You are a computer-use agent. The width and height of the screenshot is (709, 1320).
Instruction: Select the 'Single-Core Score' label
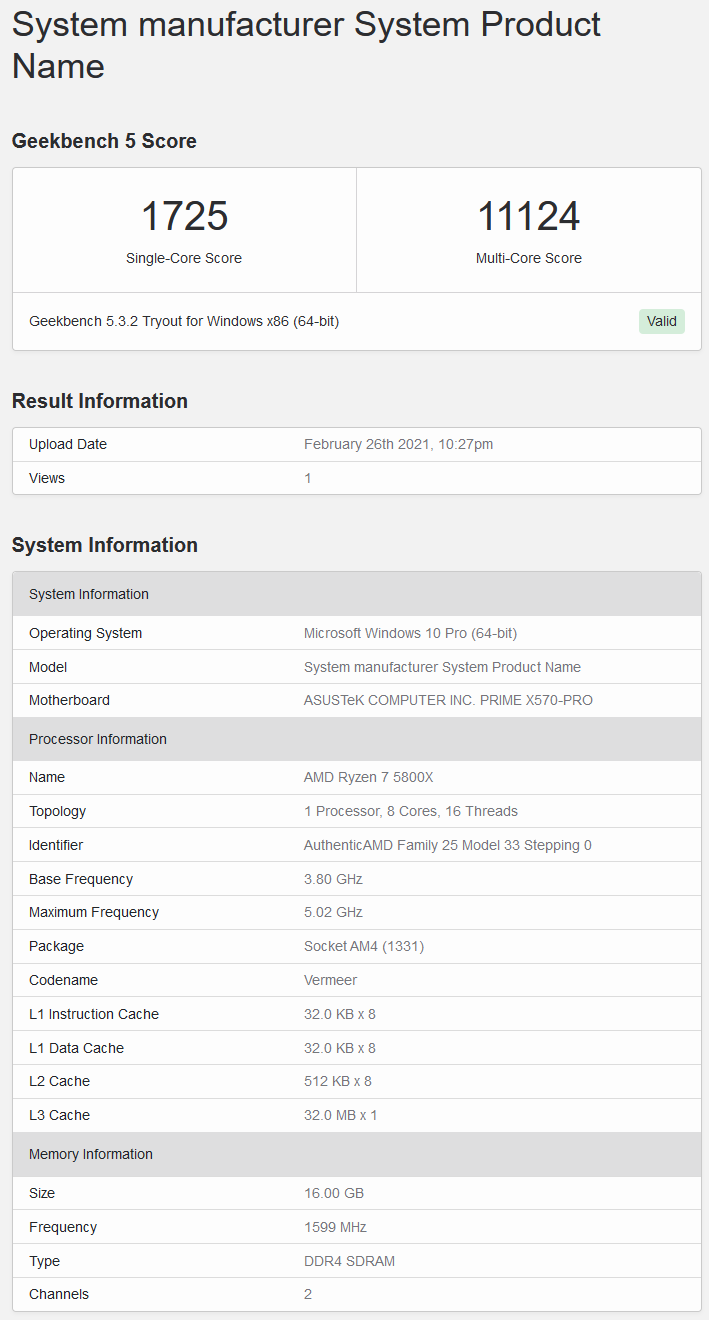point(184,258)
